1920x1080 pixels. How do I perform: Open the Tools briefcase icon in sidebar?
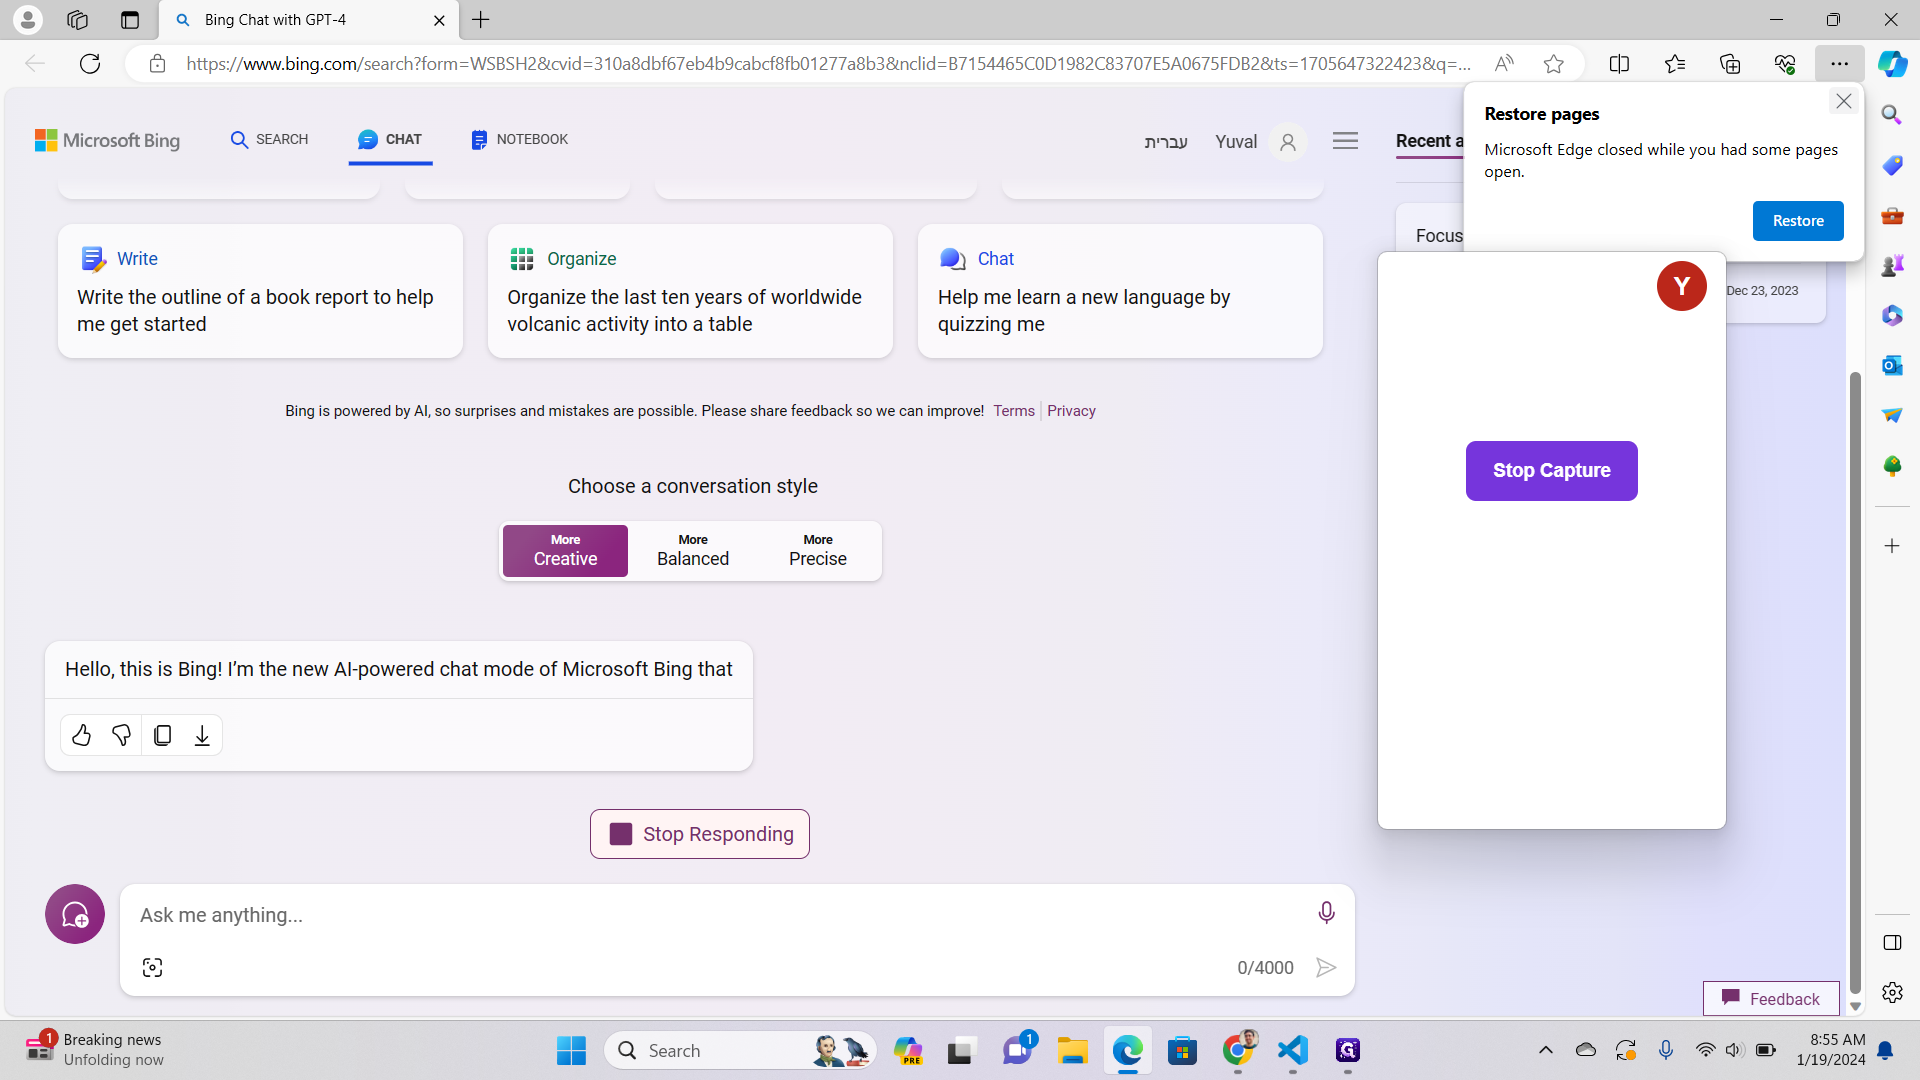coord(1892,215)
